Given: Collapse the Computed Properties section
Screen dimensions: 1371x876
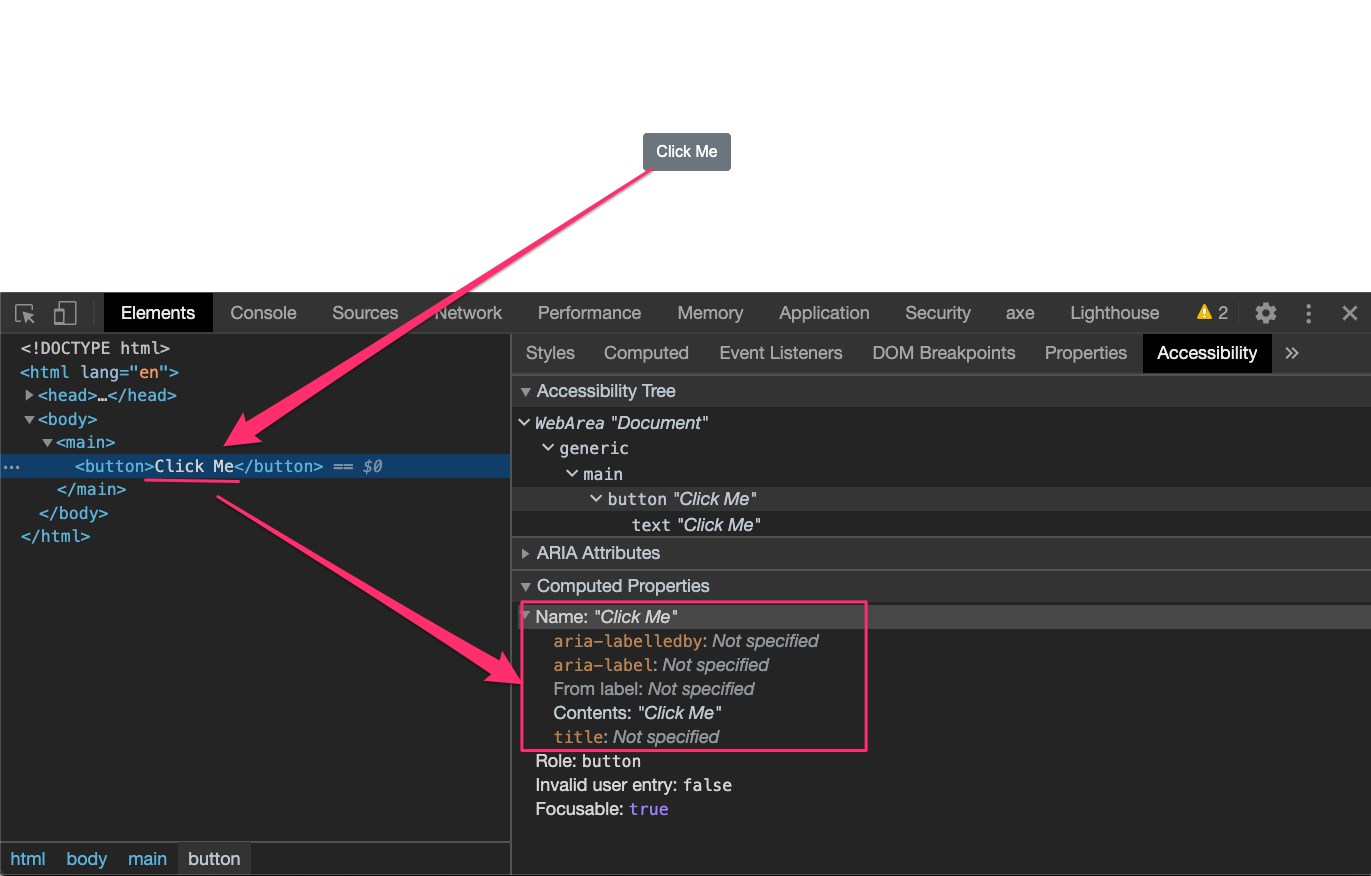Looking at the screenshot, I should (x=525, y=586).
